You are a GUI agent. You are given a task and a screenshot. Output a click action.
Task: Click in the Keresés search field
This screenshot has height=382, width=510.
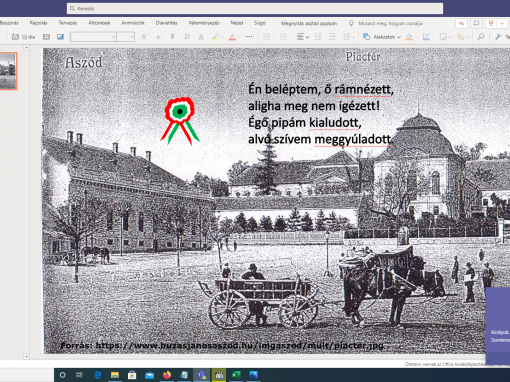point(255,9)
